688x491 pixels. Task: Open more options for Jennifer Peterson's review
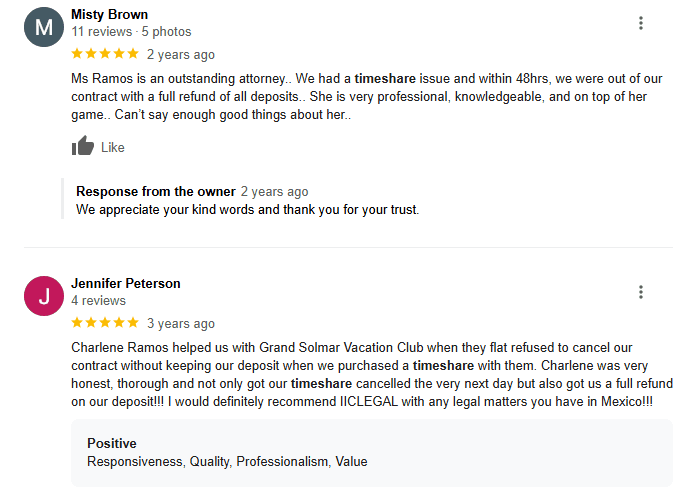(x=641, y=292)
